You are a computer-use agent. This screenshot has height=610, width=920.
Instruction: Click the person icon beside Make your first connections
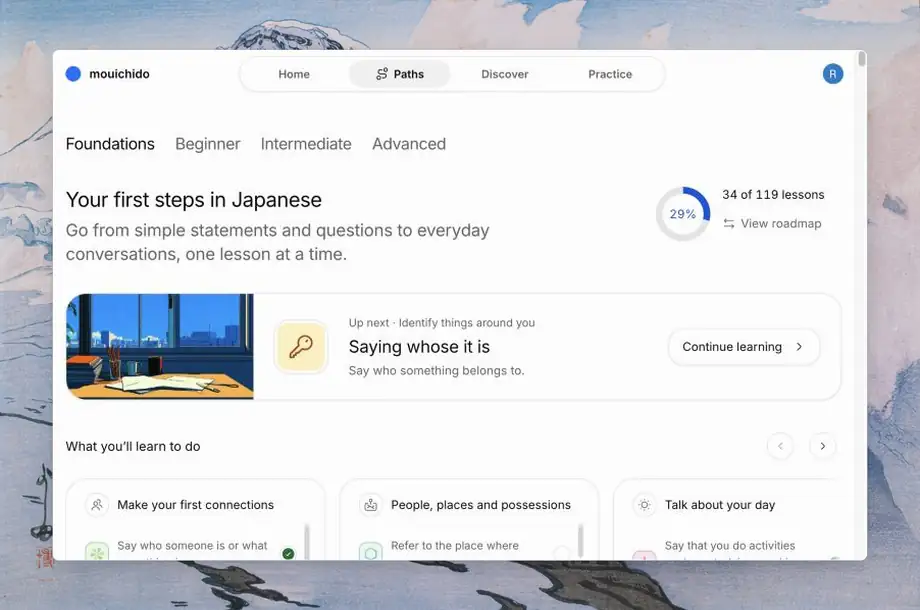[97, 504]
